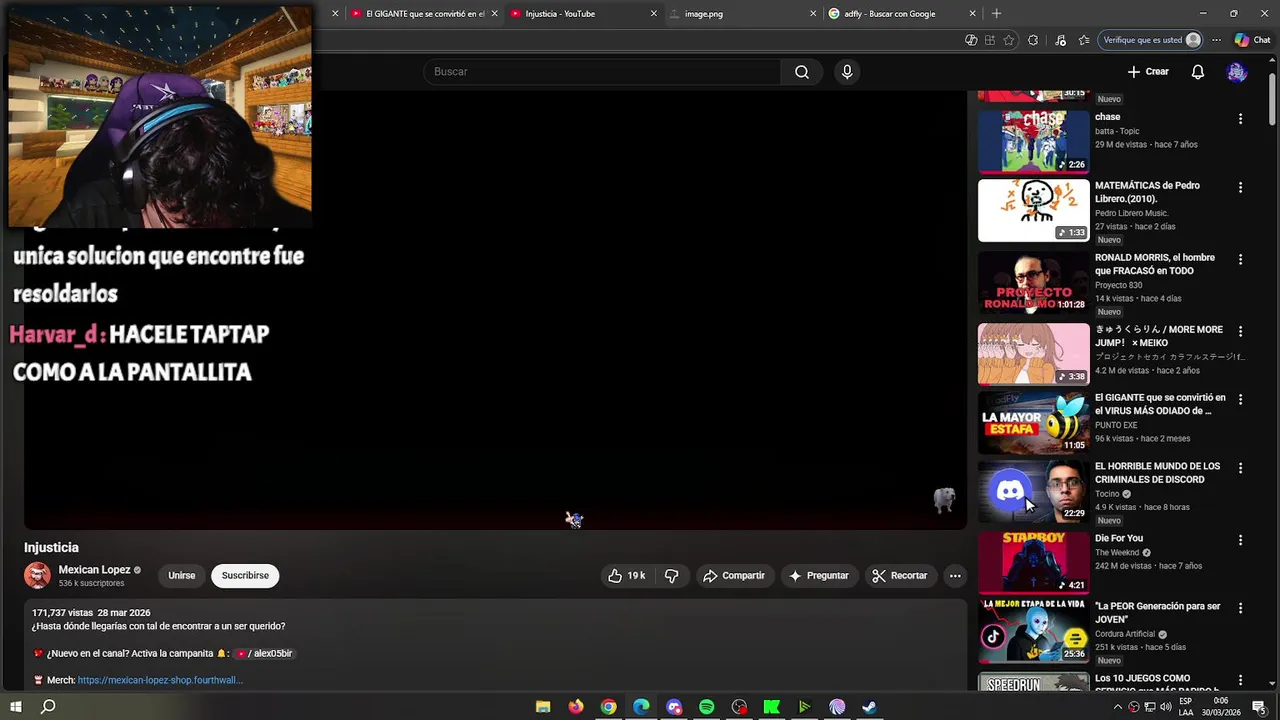Open Edge settings and more menu
The width and height of the screenshot is (1280, 720).
pos(1216,40)
